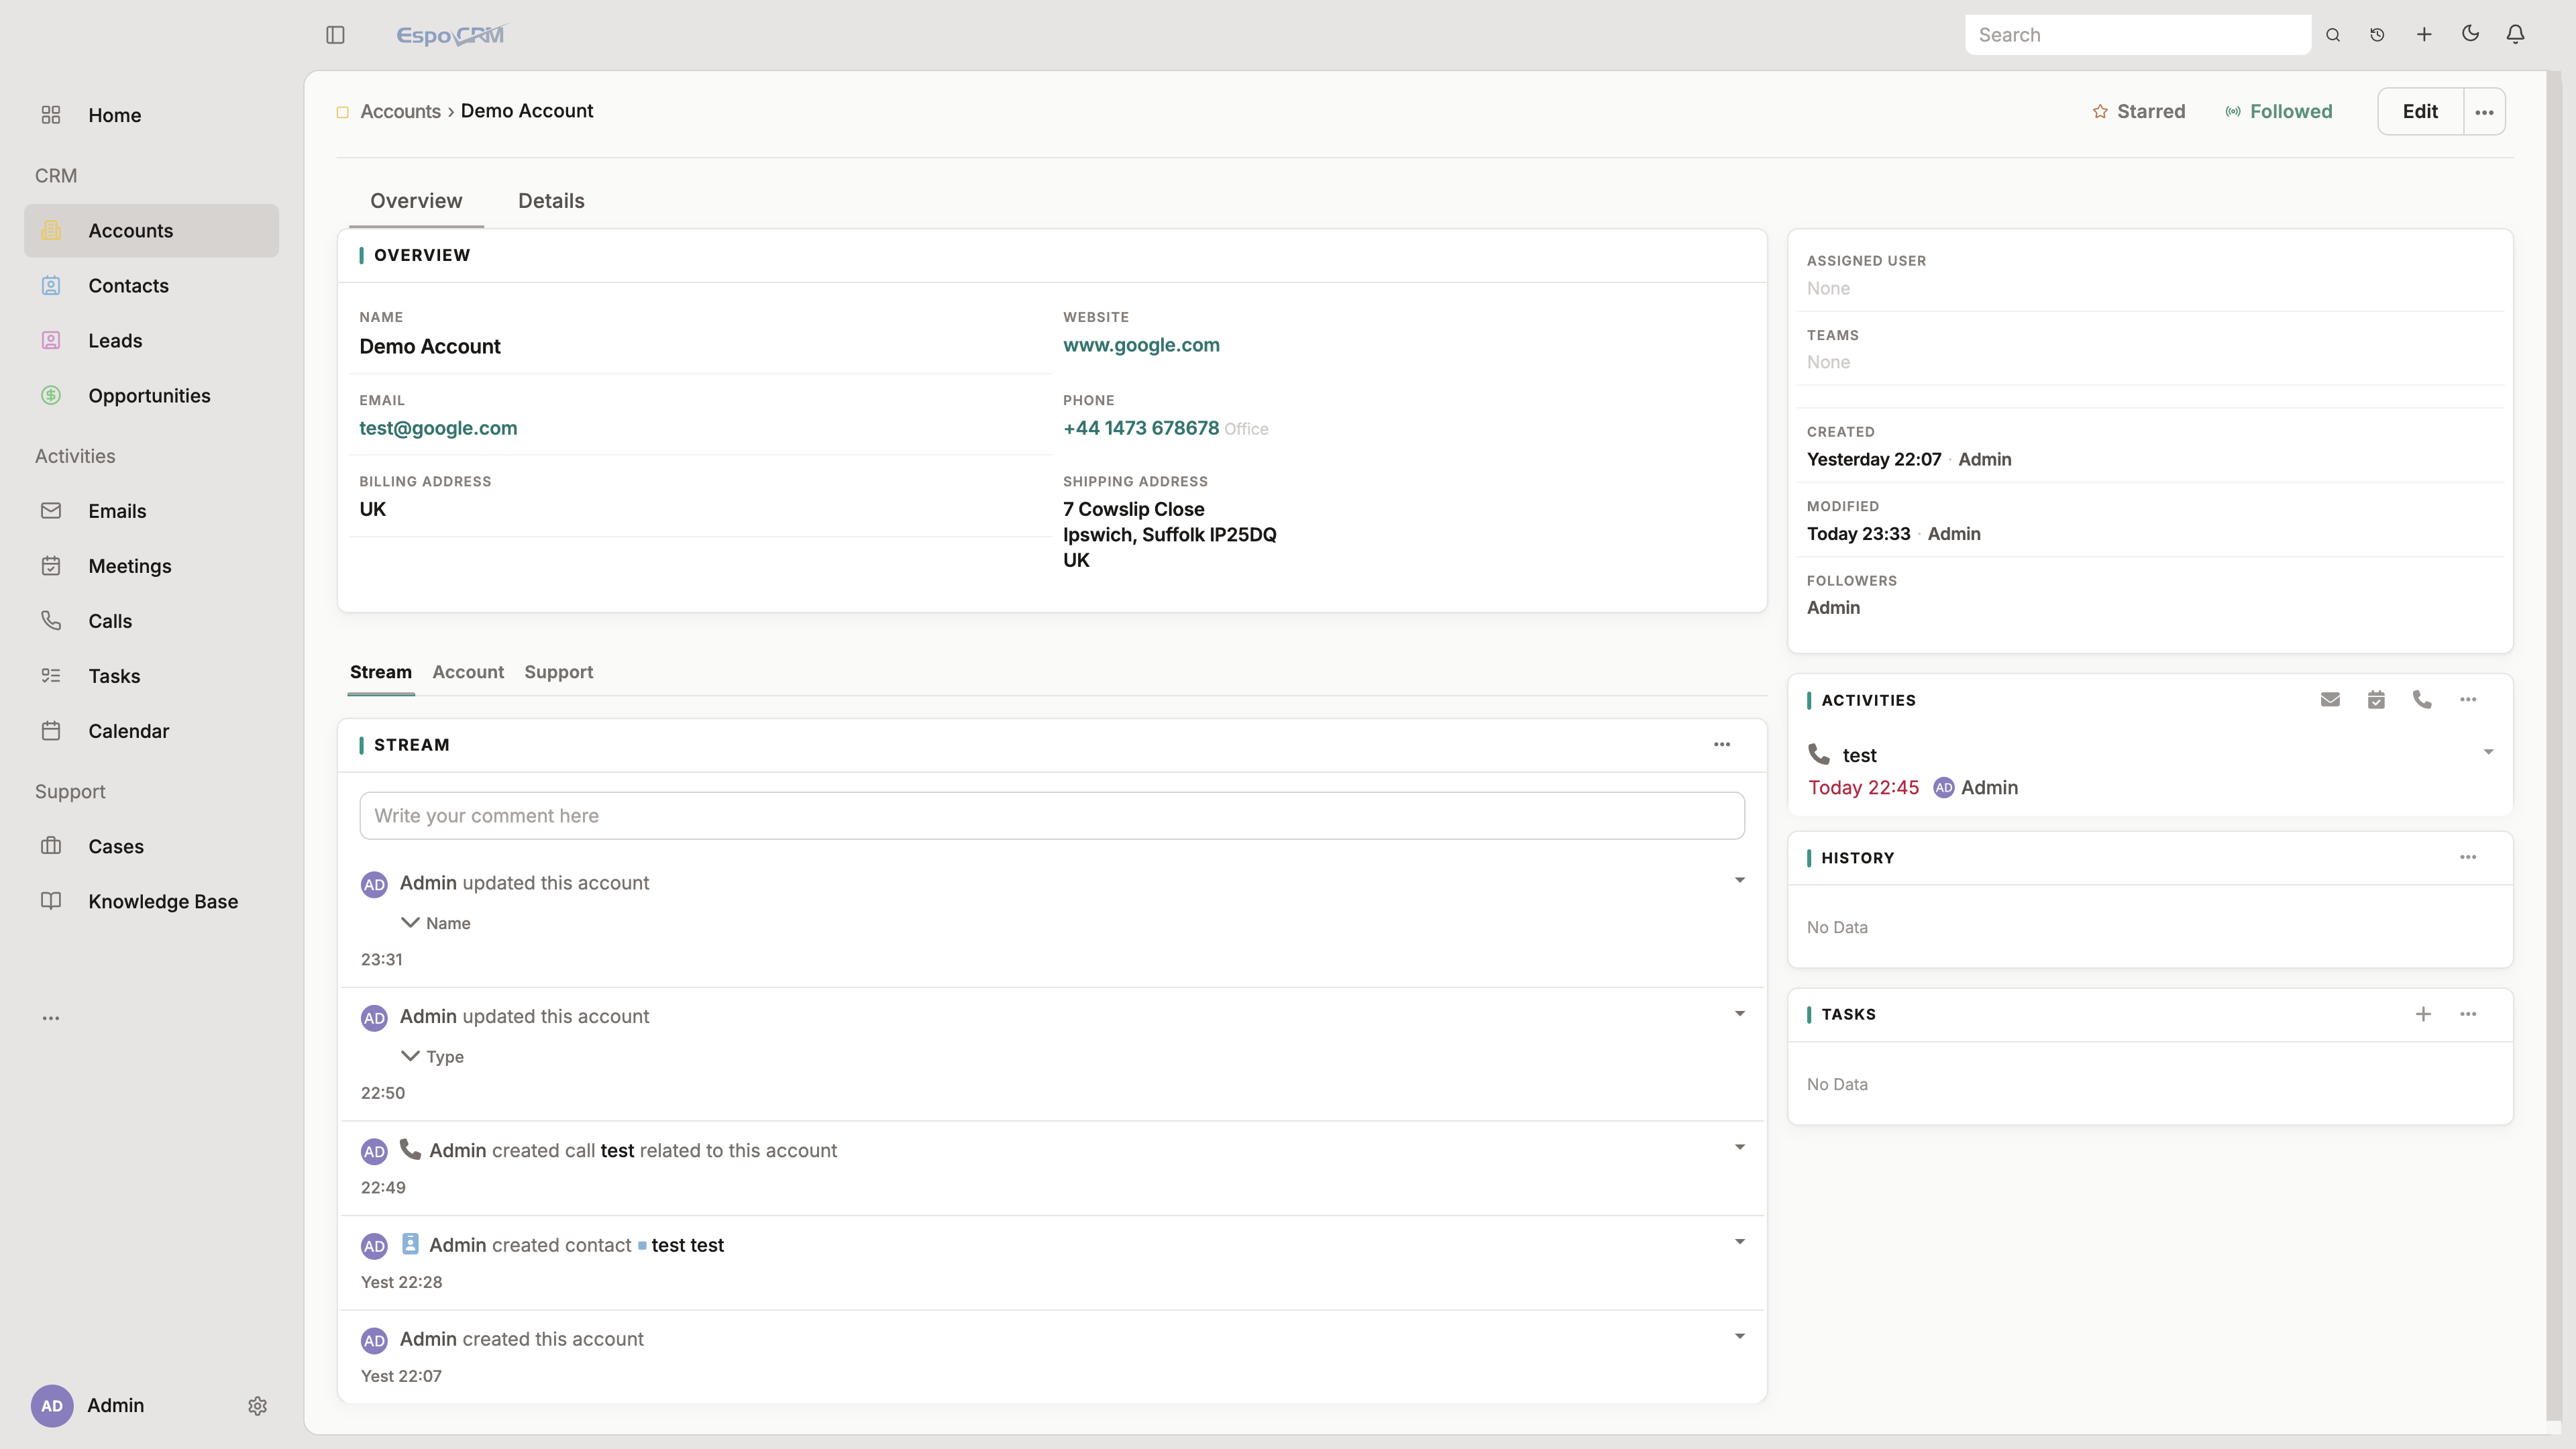Click the sidebar bottom three-dot more icon
The height and width of the screenshot is (1449, 2576).
(51, 1018)
